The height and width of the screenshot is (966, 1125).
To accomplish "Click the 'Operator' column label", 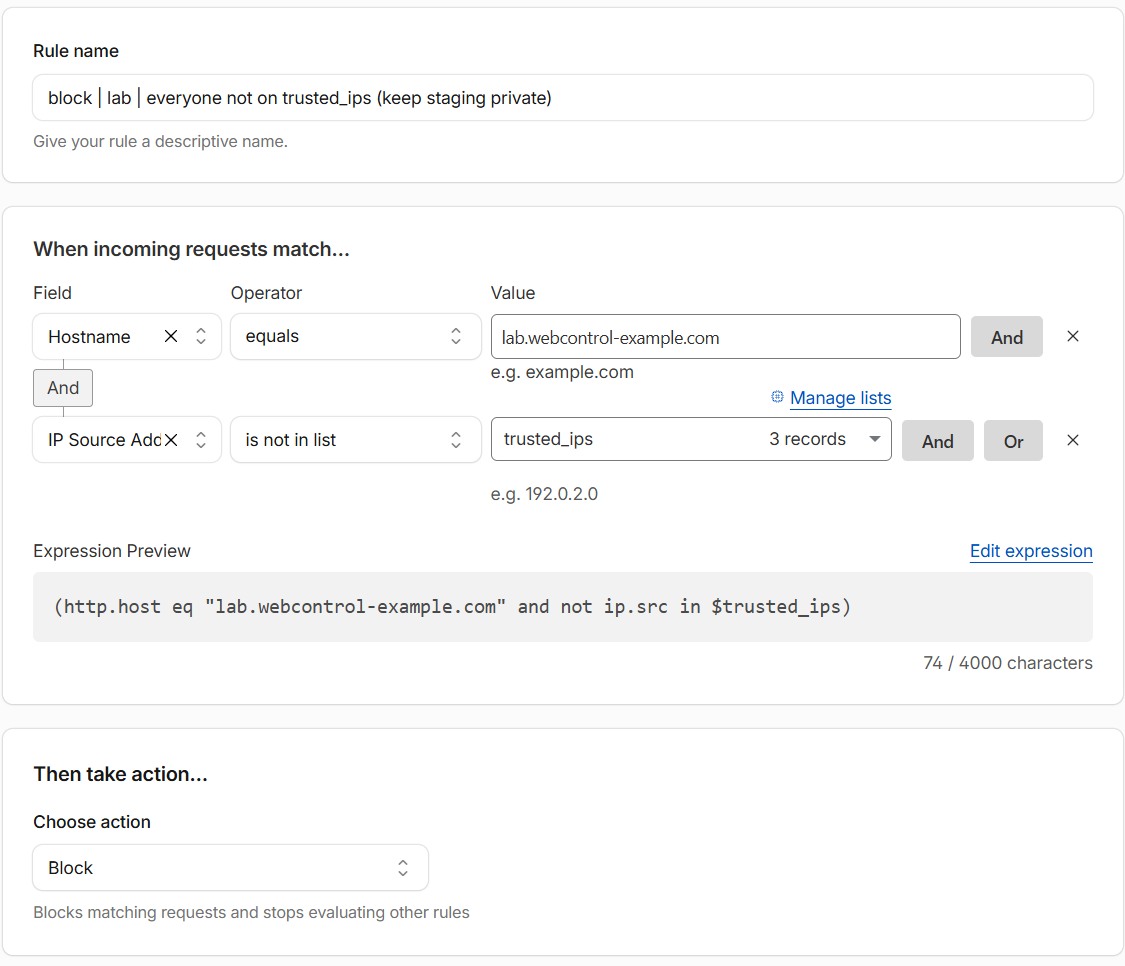I will [x=266, y=293].
